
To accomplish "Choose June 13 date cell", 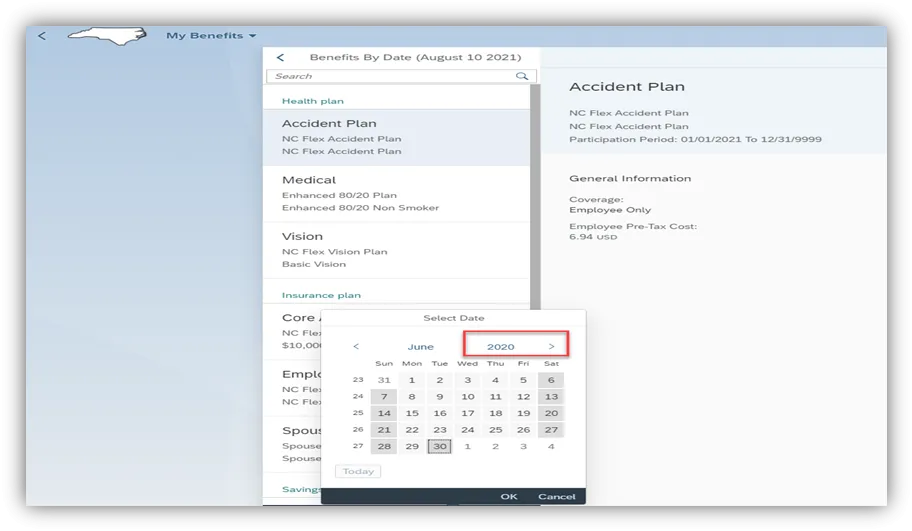I will pyautogui.click(x=551, y=397).
